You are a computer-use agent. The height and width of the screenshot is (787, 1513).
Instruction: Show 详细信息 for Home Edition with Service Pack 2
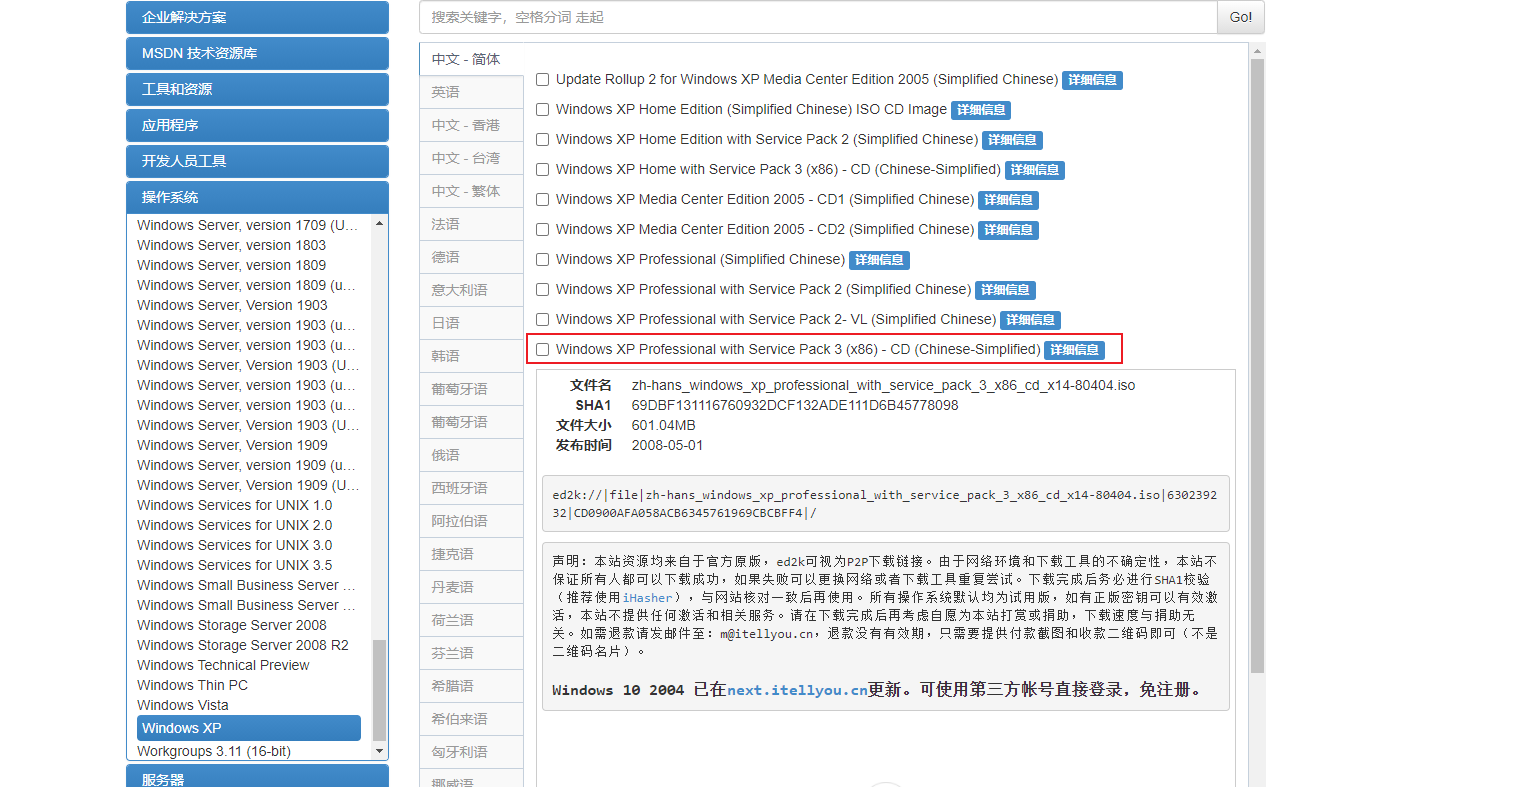click(x=1013, y=140)
